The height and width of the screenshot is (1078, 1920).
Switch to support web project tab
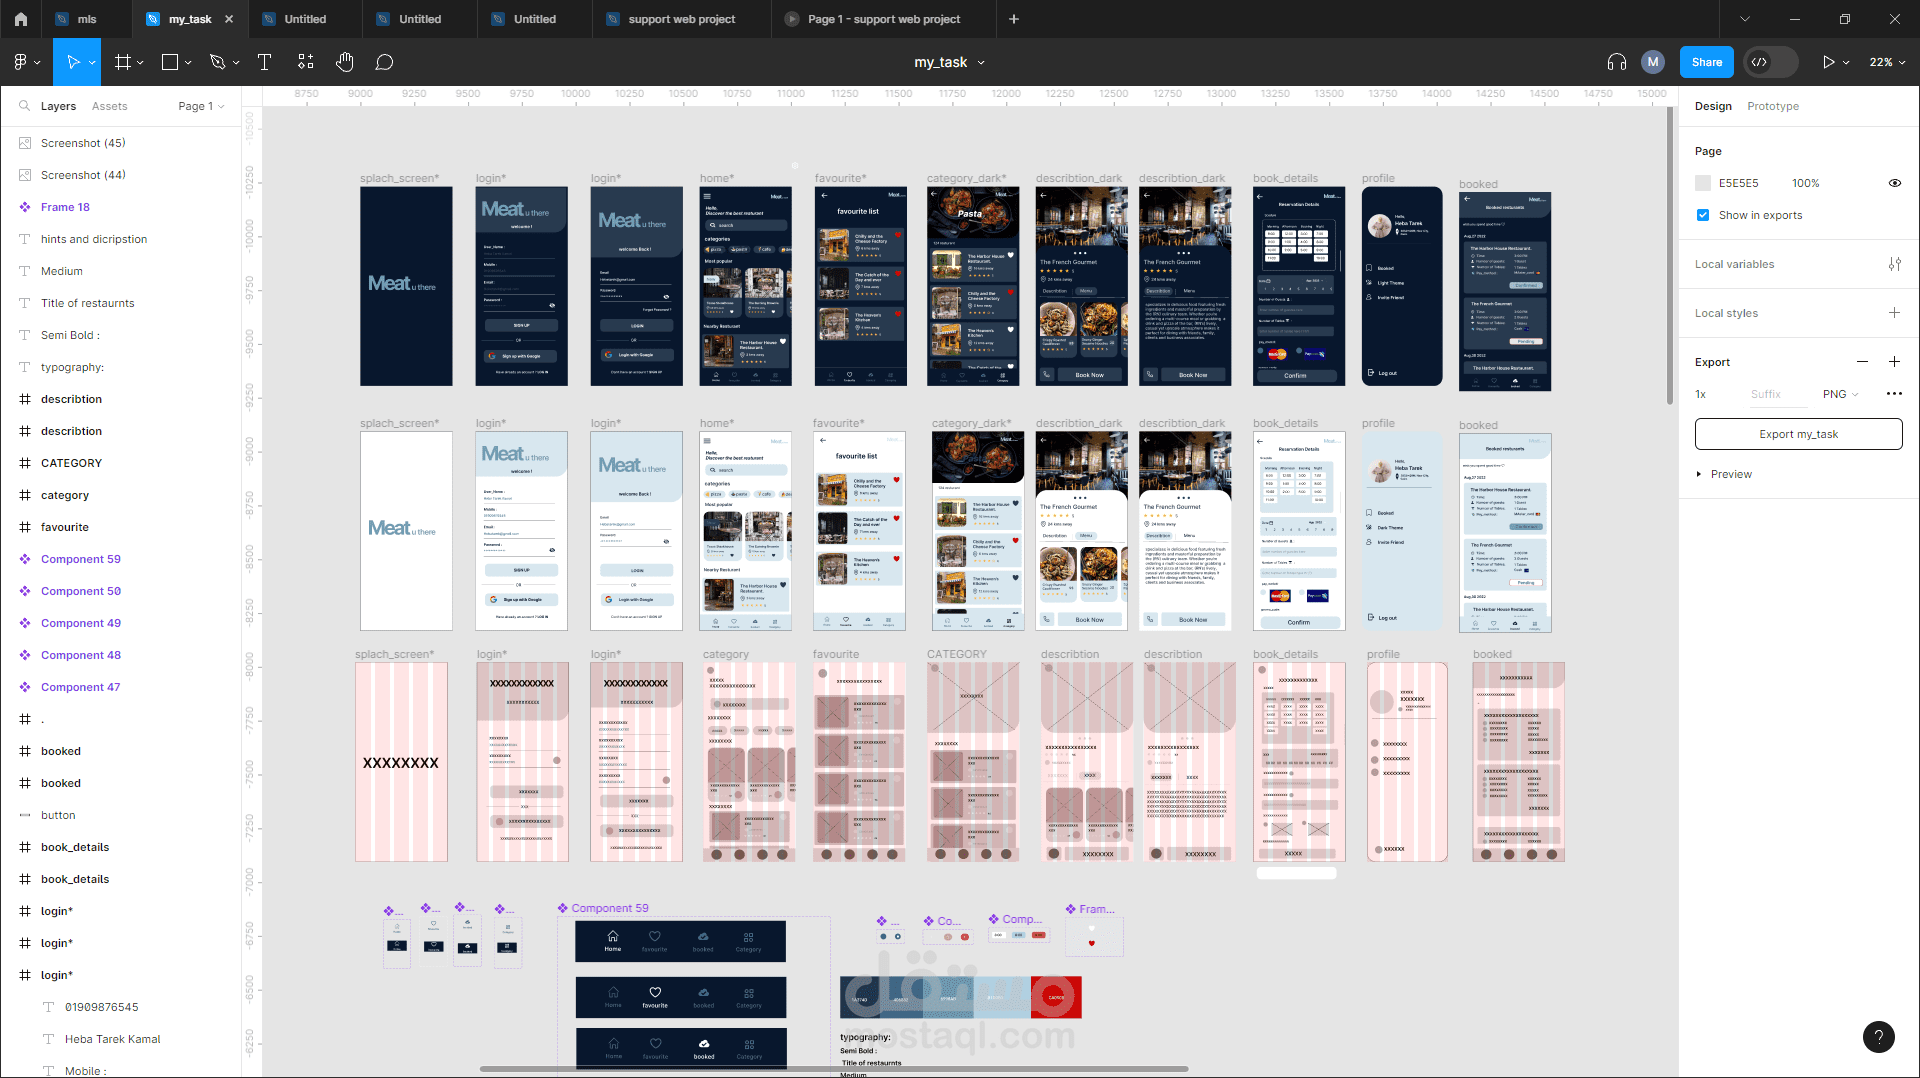pyautogui.click(x=682, y=19)
